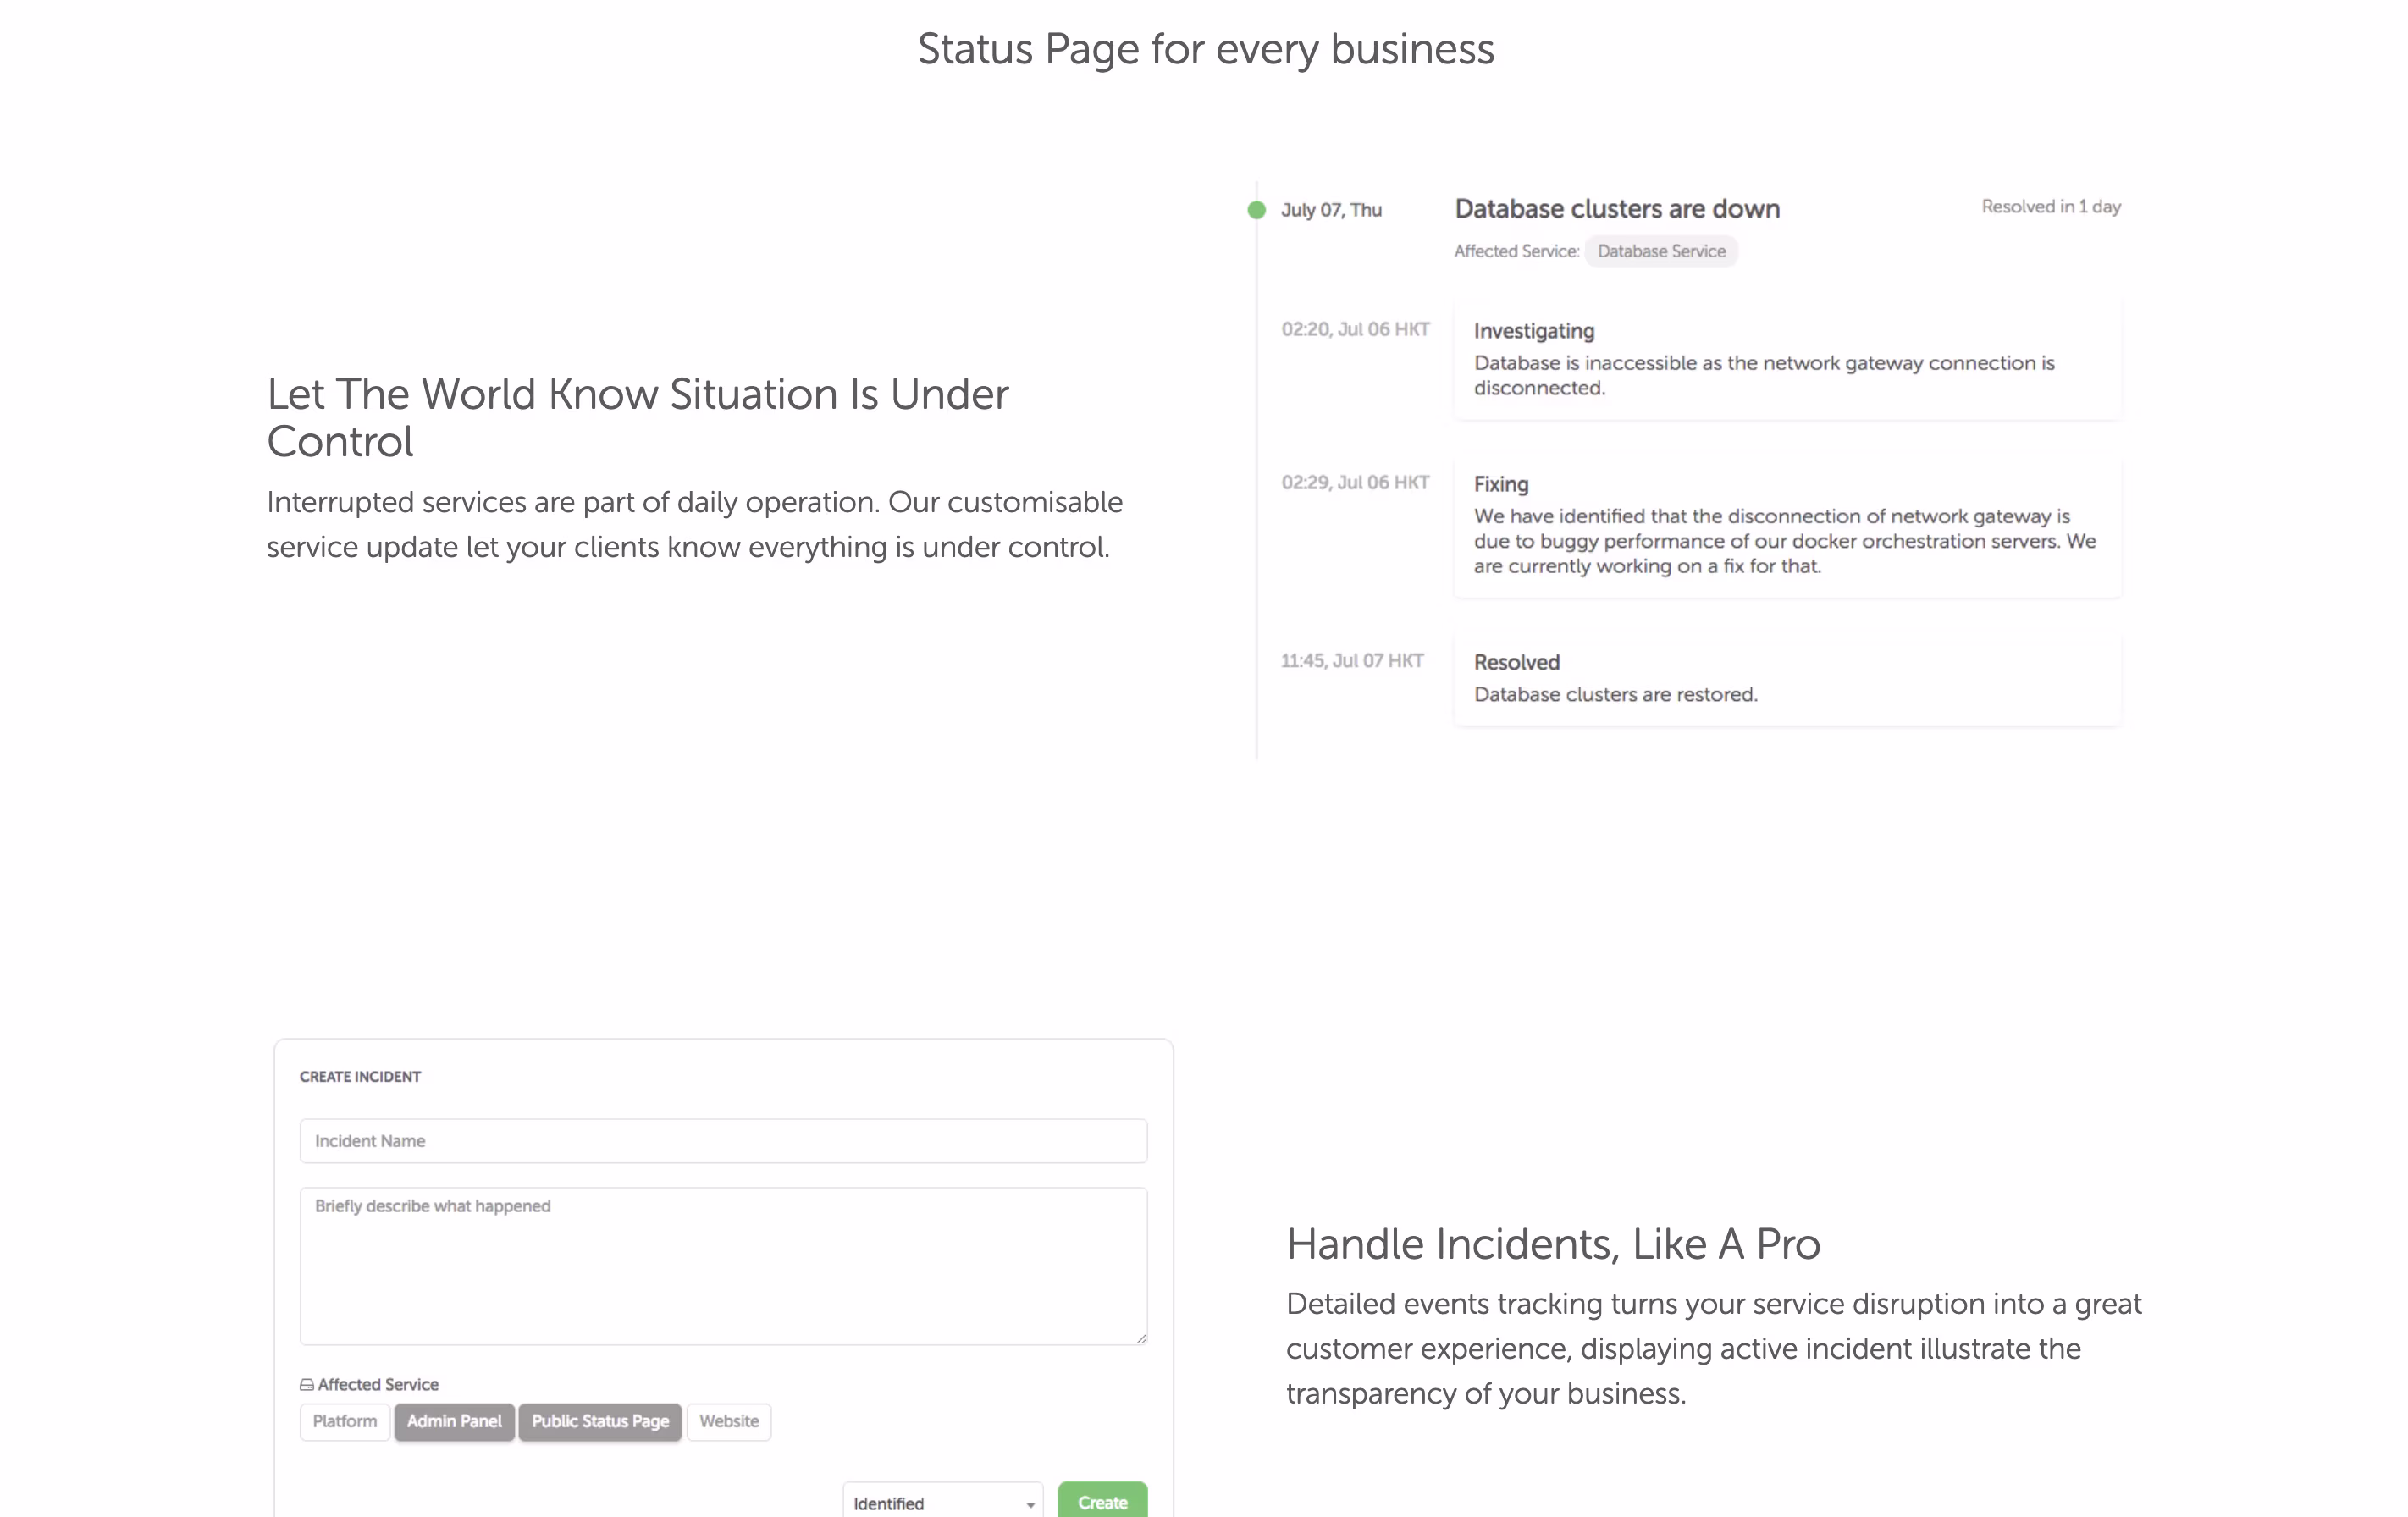
Task: Select the Investigating update card
Action: click(x=1787, y=359)
